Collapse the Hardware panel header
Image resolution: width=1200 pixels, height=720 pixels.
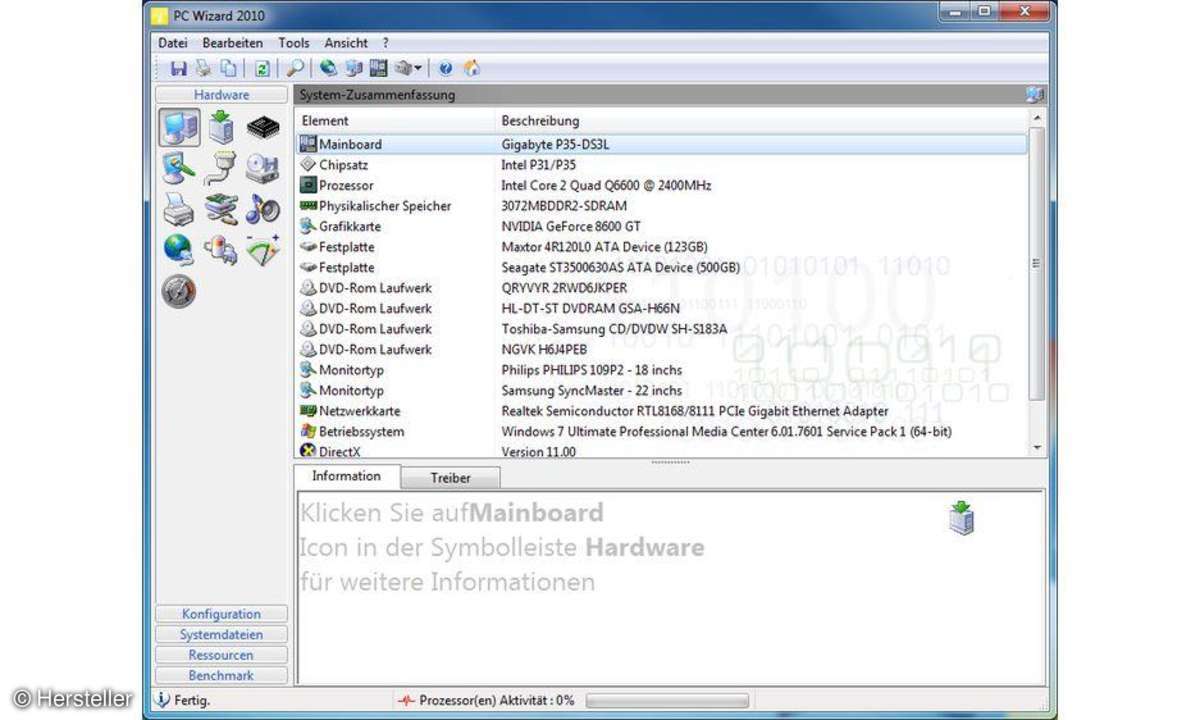(x=222, y=95)
